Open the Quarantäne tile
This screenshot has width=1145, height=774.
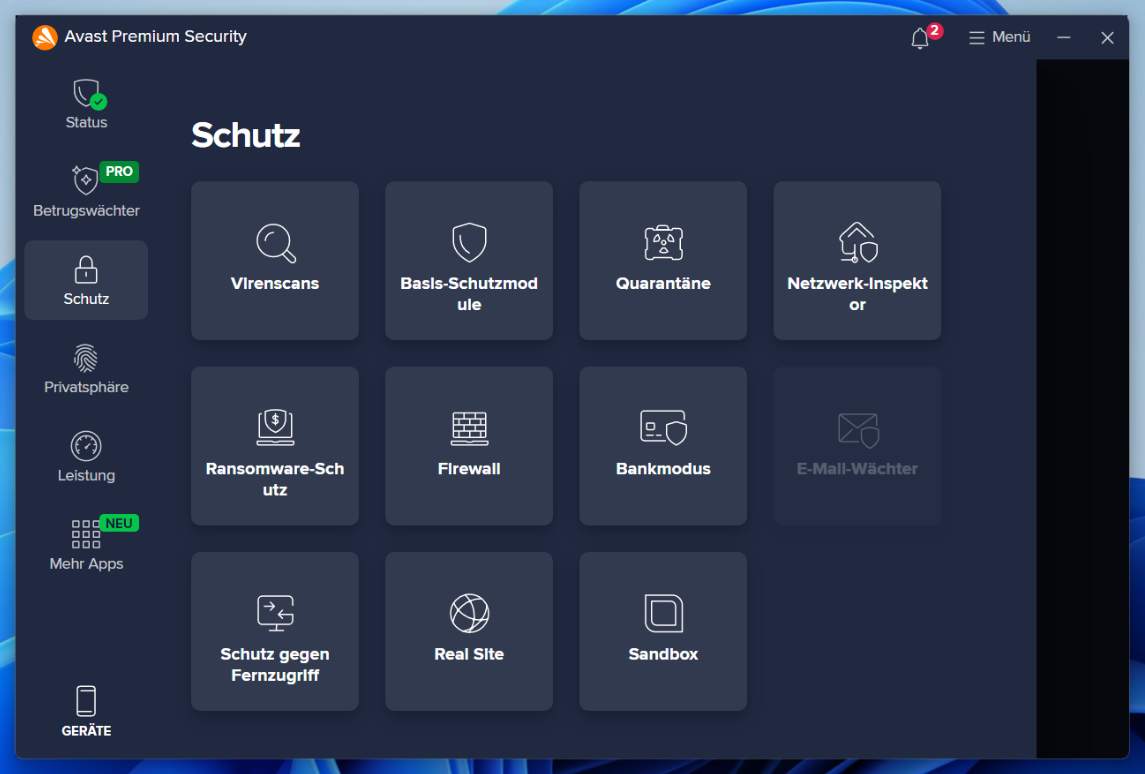pyautogui.click(x=663, y=261)
